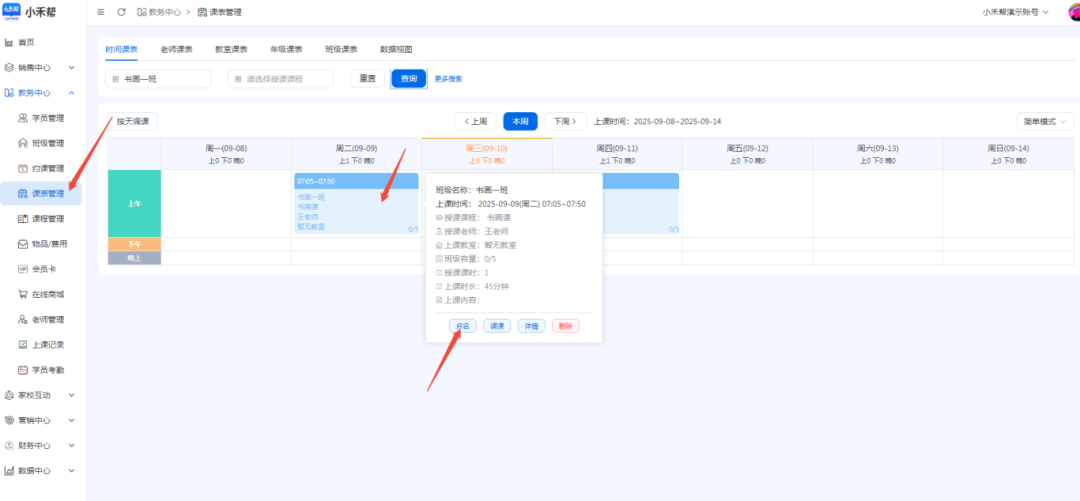Click the 物品/费用 envelope icon
1080x501 pixels.
[23, 244]
